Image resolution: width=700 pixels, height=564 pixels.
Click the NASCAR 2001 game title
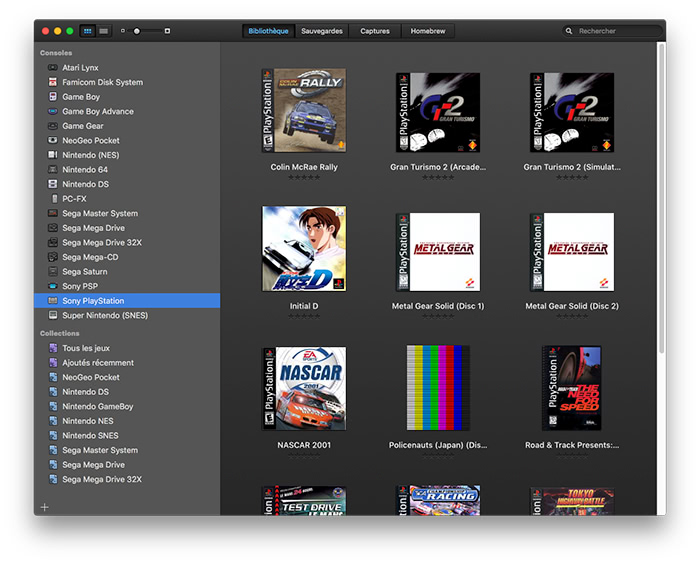coord(304,445)
